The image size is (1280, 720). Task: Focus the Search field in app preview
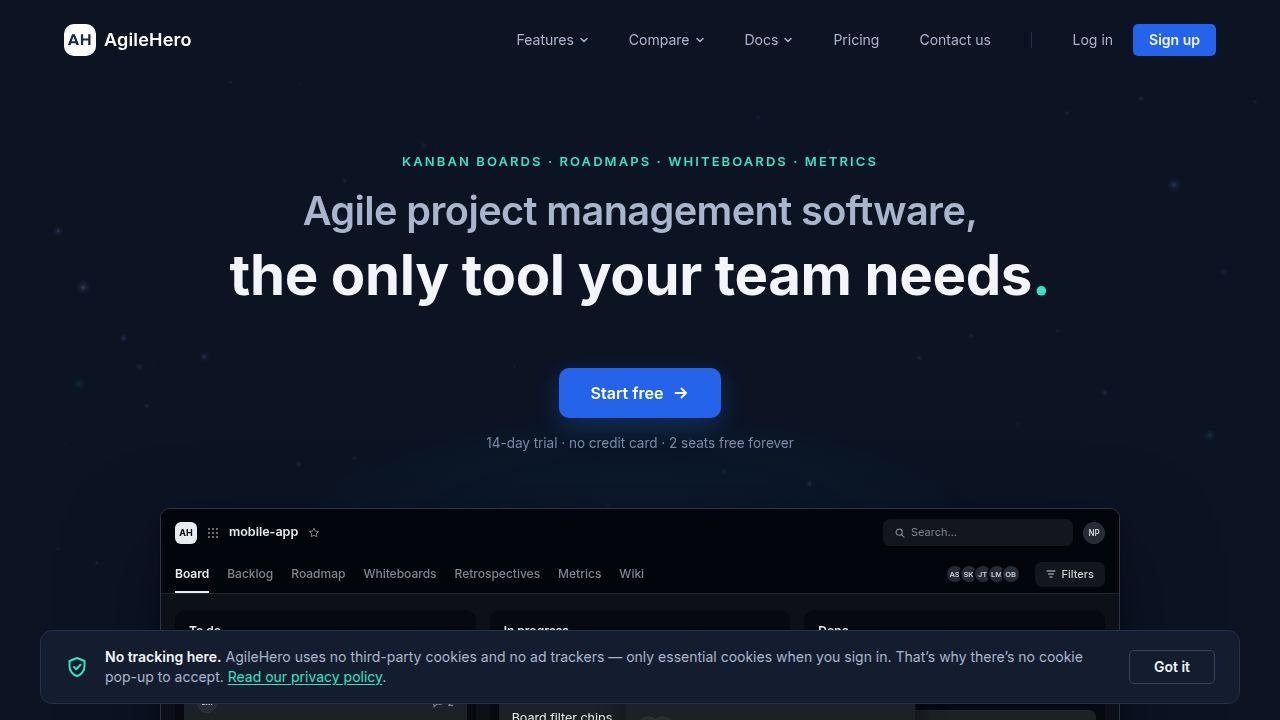click(x=978, y=533)
